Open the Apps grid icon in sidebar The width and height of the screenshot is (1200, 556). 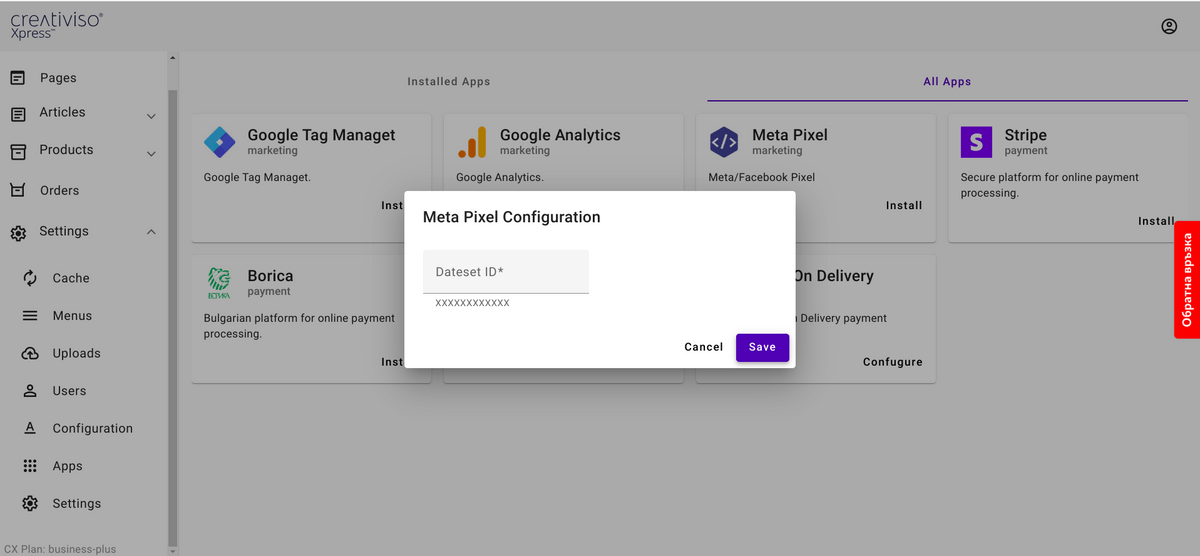pyautogui.click(x=30, y=466)
